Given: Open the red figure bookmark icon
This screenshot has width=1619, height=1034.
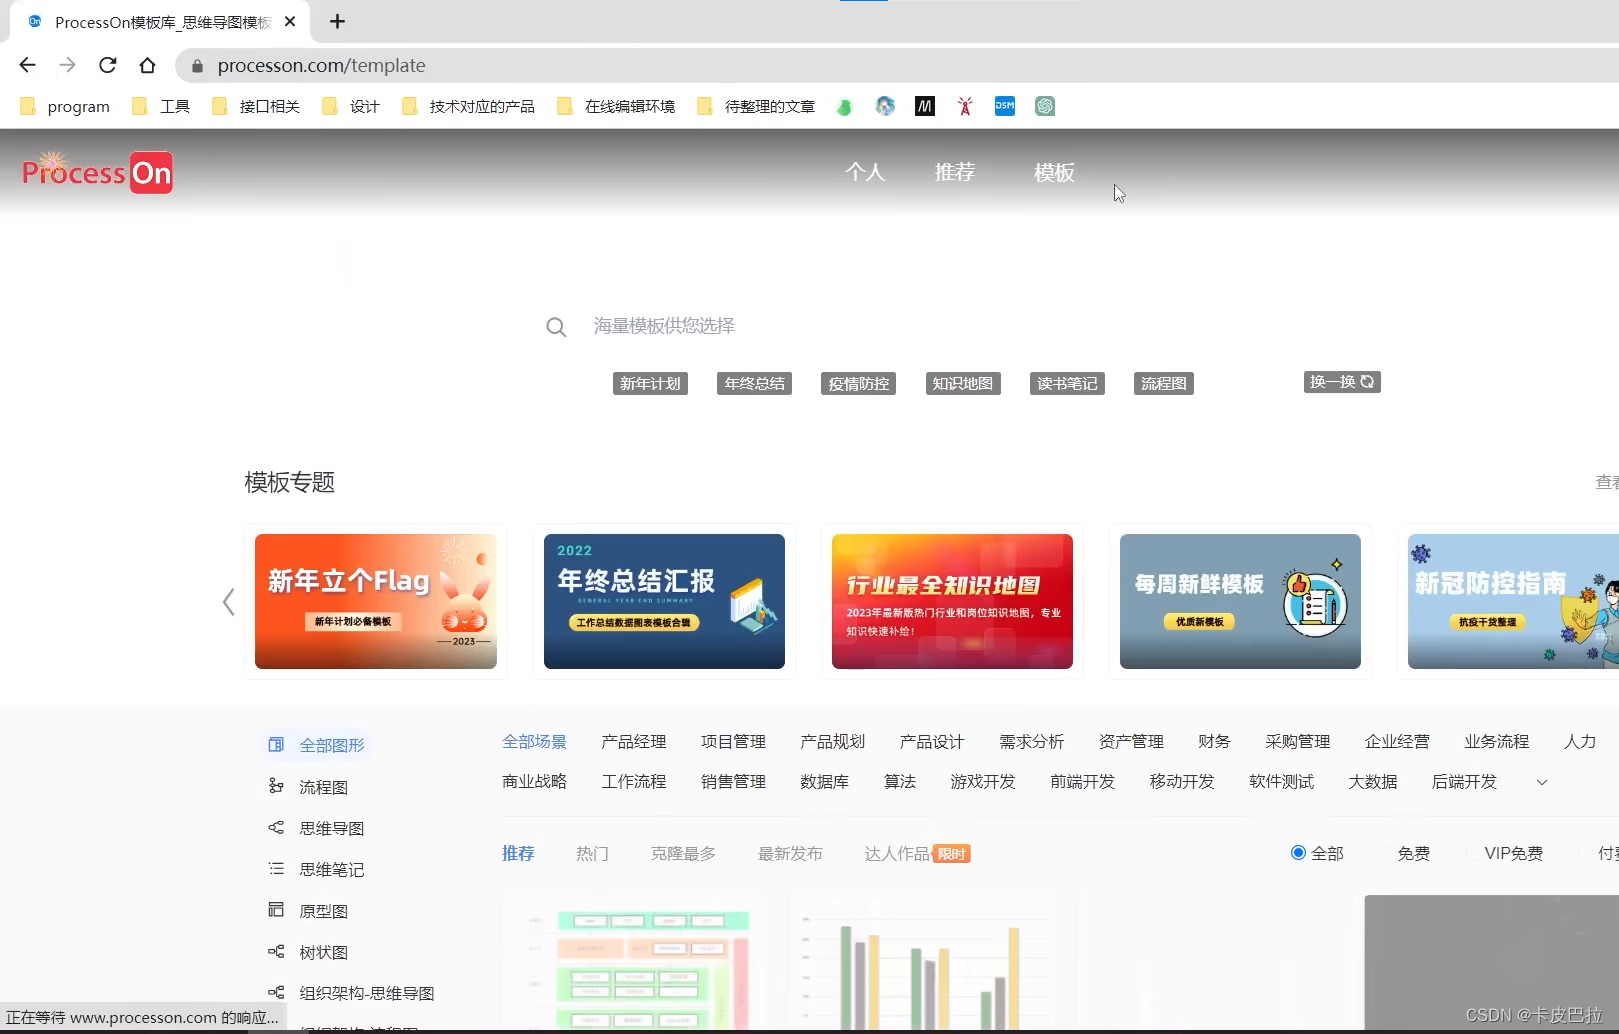Looking at the screenshot, I should tap(965, 106).
